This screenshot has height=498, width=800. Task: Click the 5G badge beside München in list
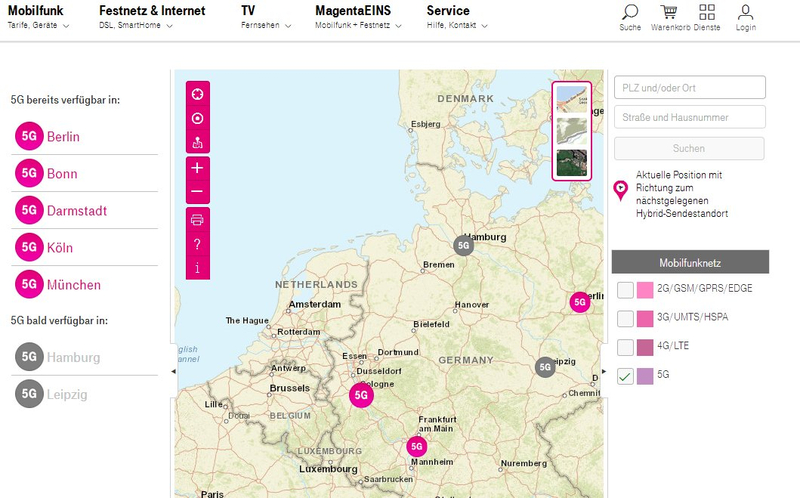[x=29, y=284]
